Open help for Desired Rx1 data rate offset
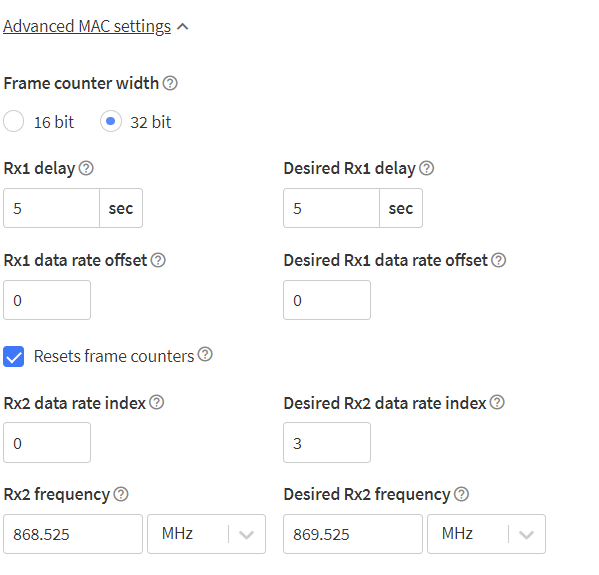 [x=499, y=260]
